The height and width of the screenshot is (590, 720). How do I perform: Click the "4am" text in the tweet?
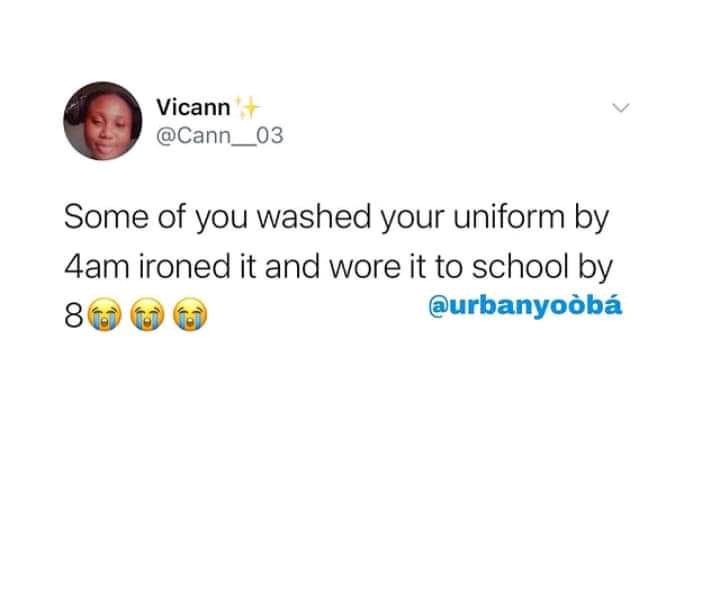96,267
